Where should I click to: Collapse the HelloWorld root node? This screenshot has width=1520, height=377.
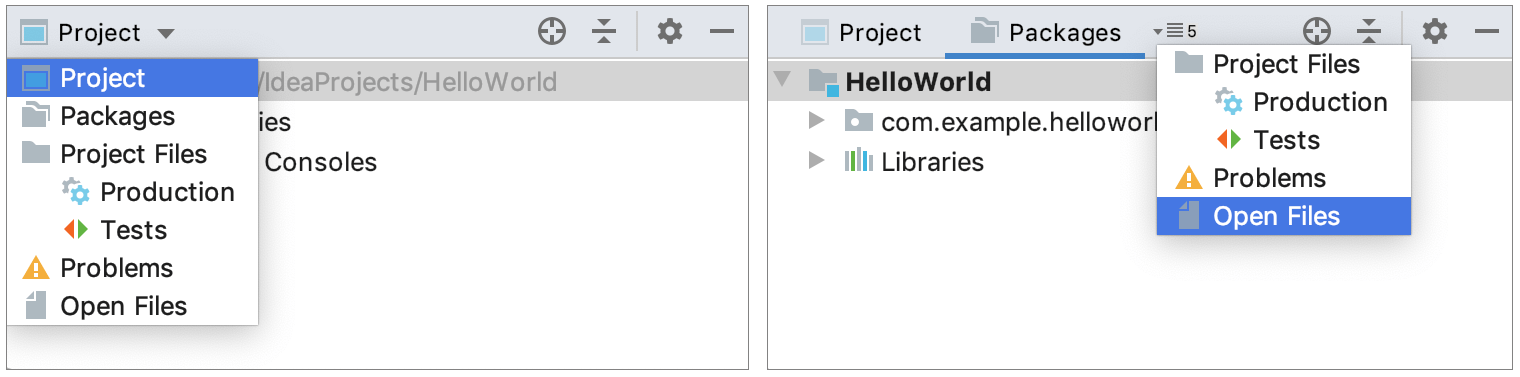(x=783, y=80)
